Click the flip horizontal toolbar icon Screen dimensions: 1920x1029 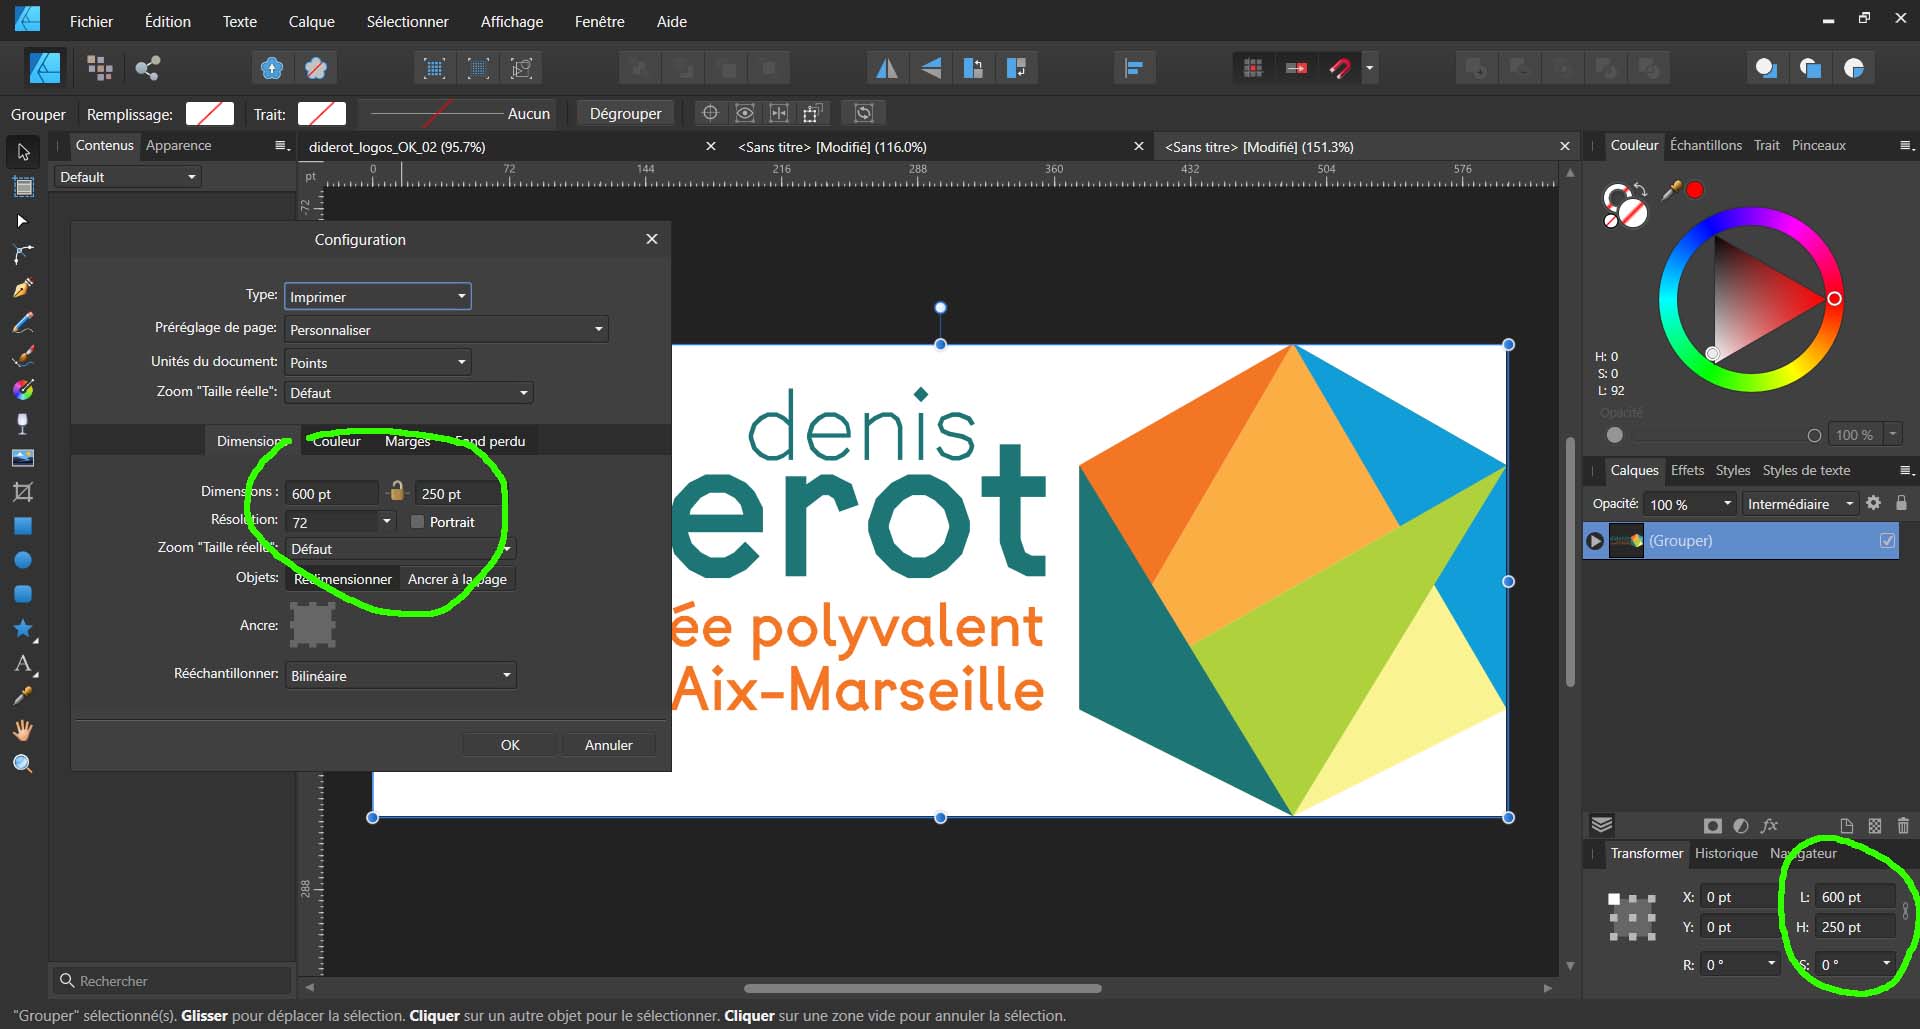point(886,68)
